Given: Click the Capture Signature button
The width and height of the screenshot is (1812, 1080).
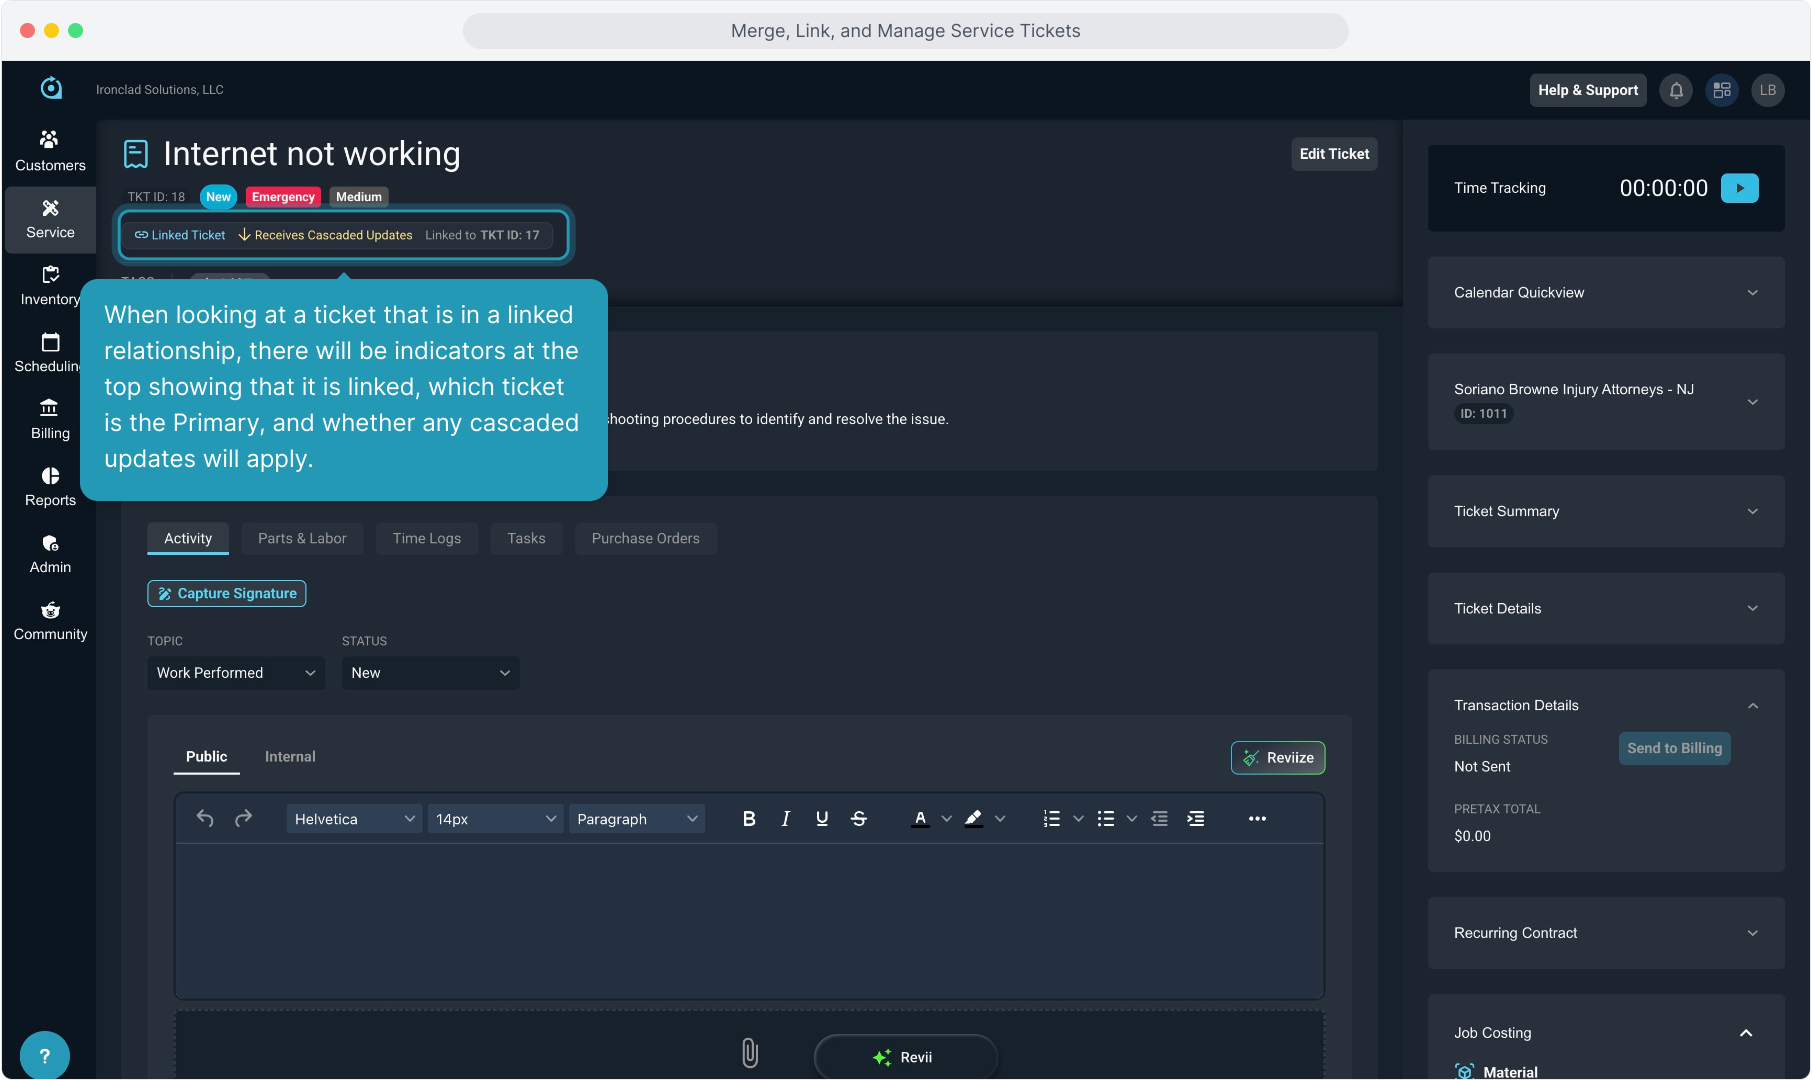Looking at the screenshot, I should click(227, 593).
